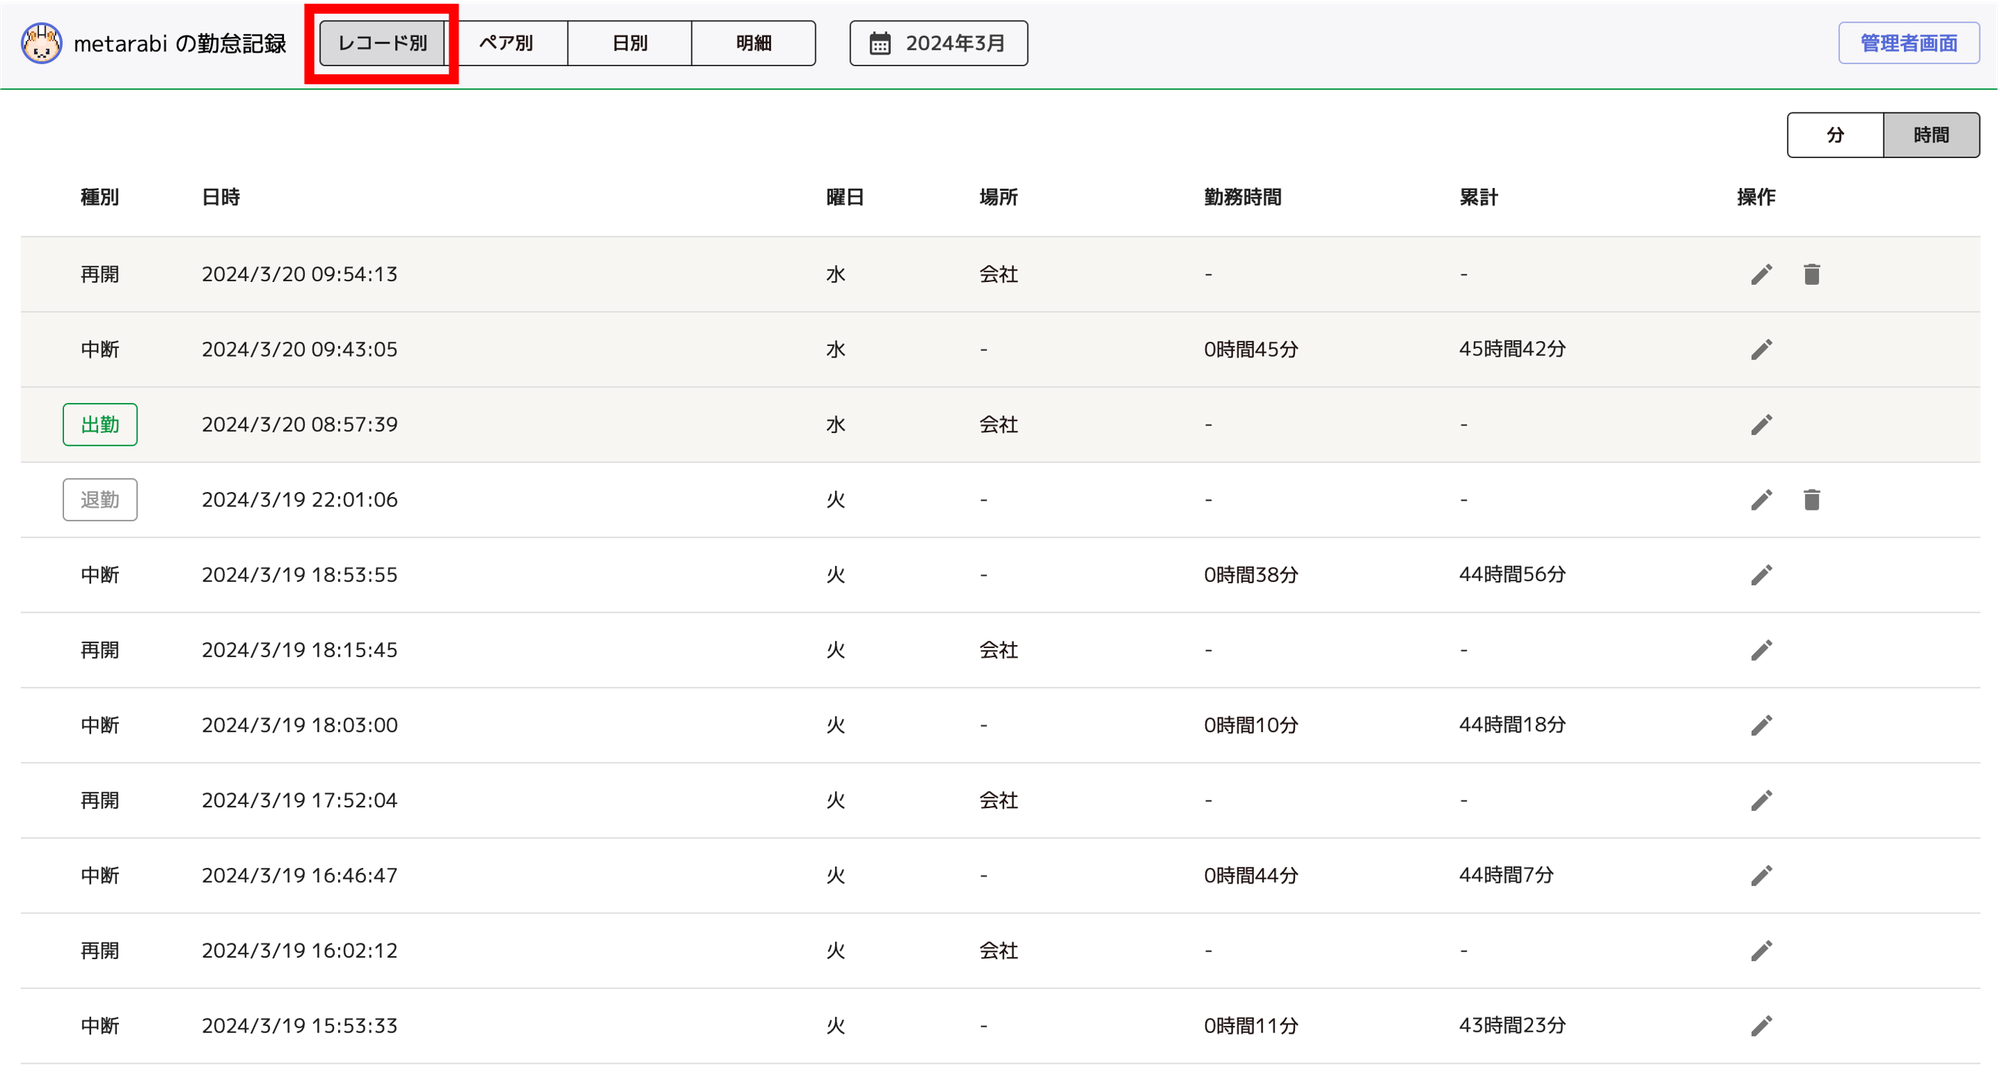Click the date 2024/3/19 16:46:47

[x=300, y=876]
